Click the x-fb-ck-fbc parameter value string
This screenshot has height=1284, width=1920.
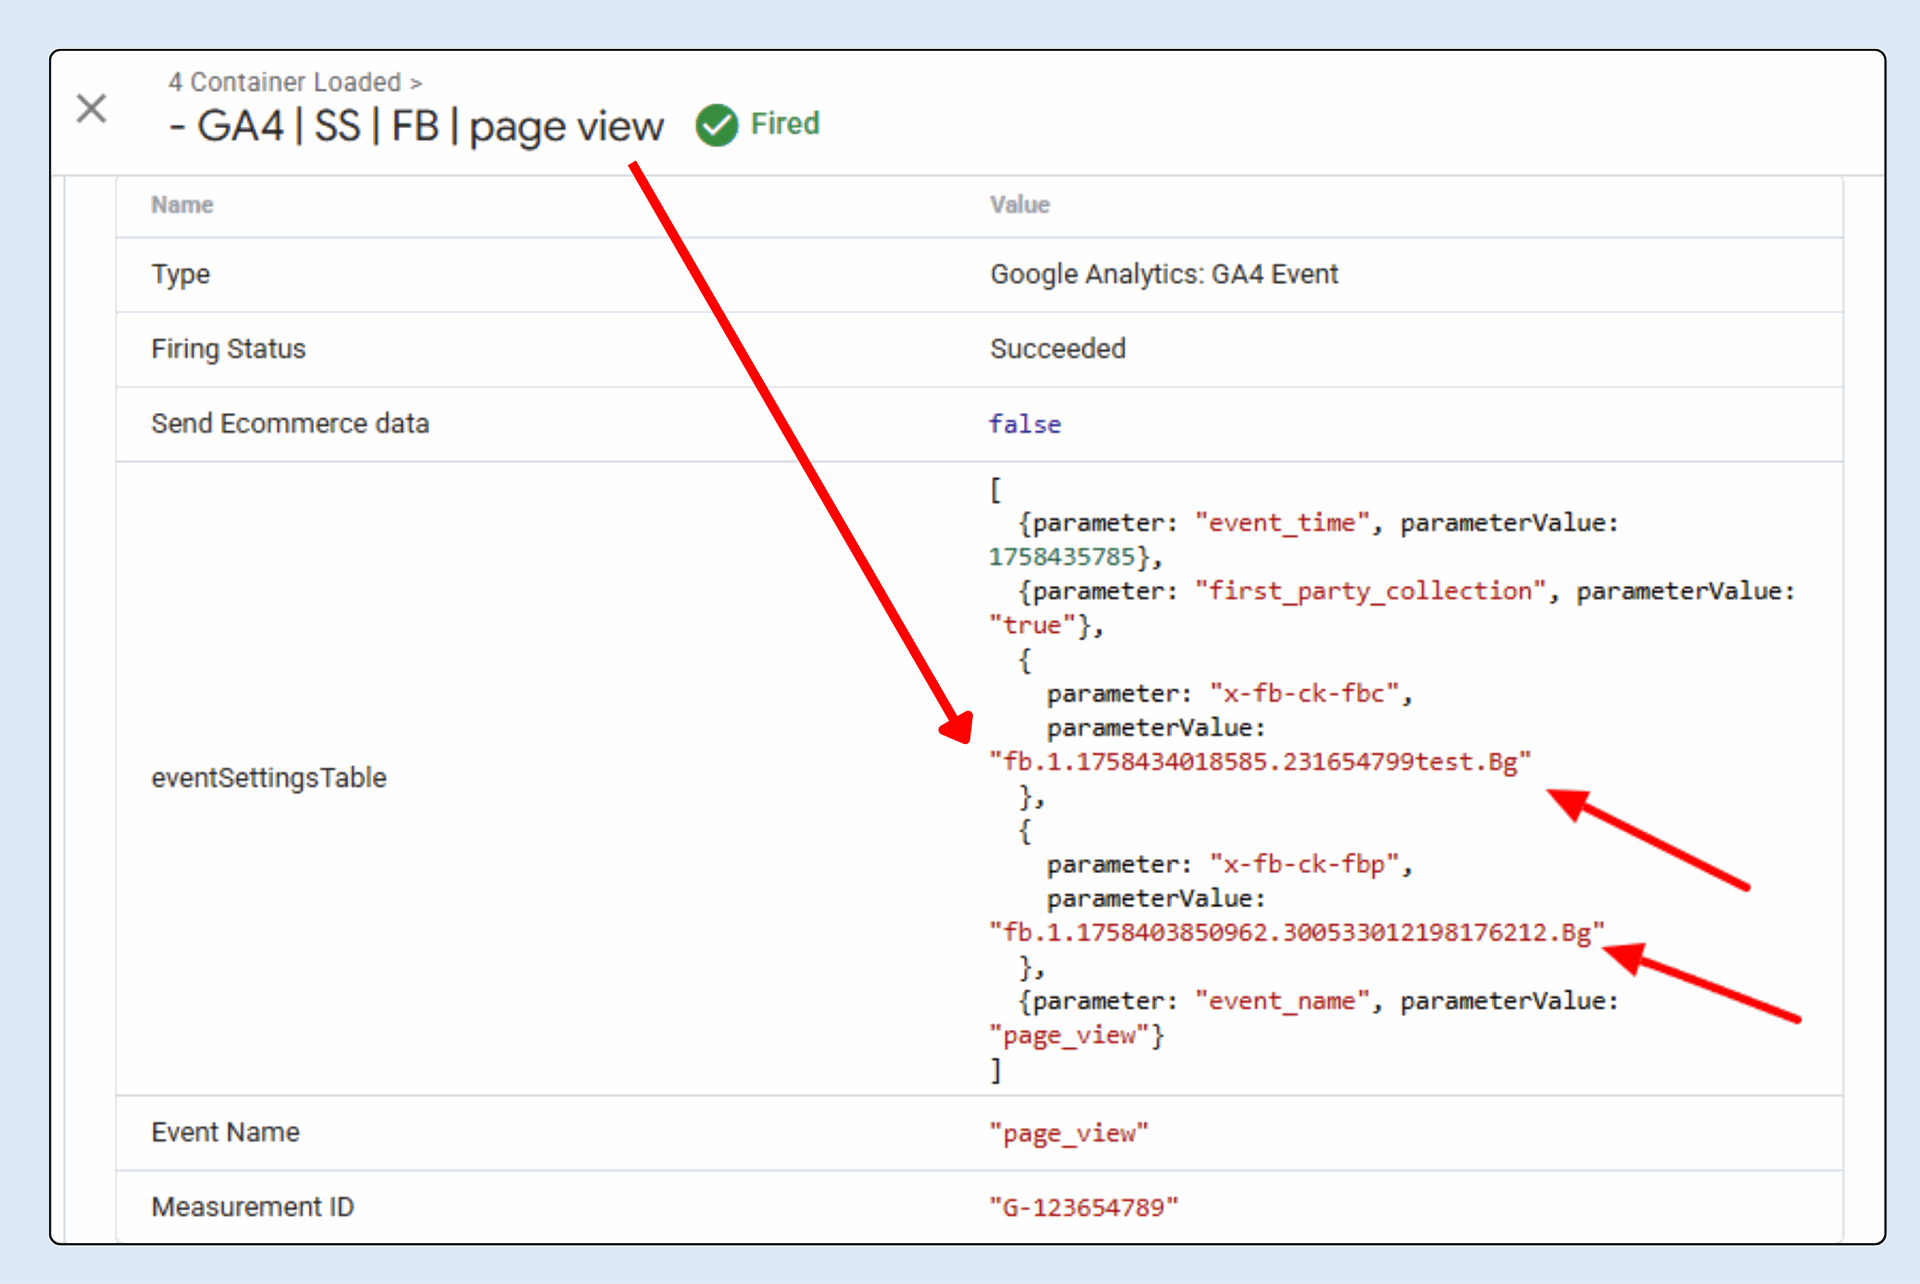1259,762
